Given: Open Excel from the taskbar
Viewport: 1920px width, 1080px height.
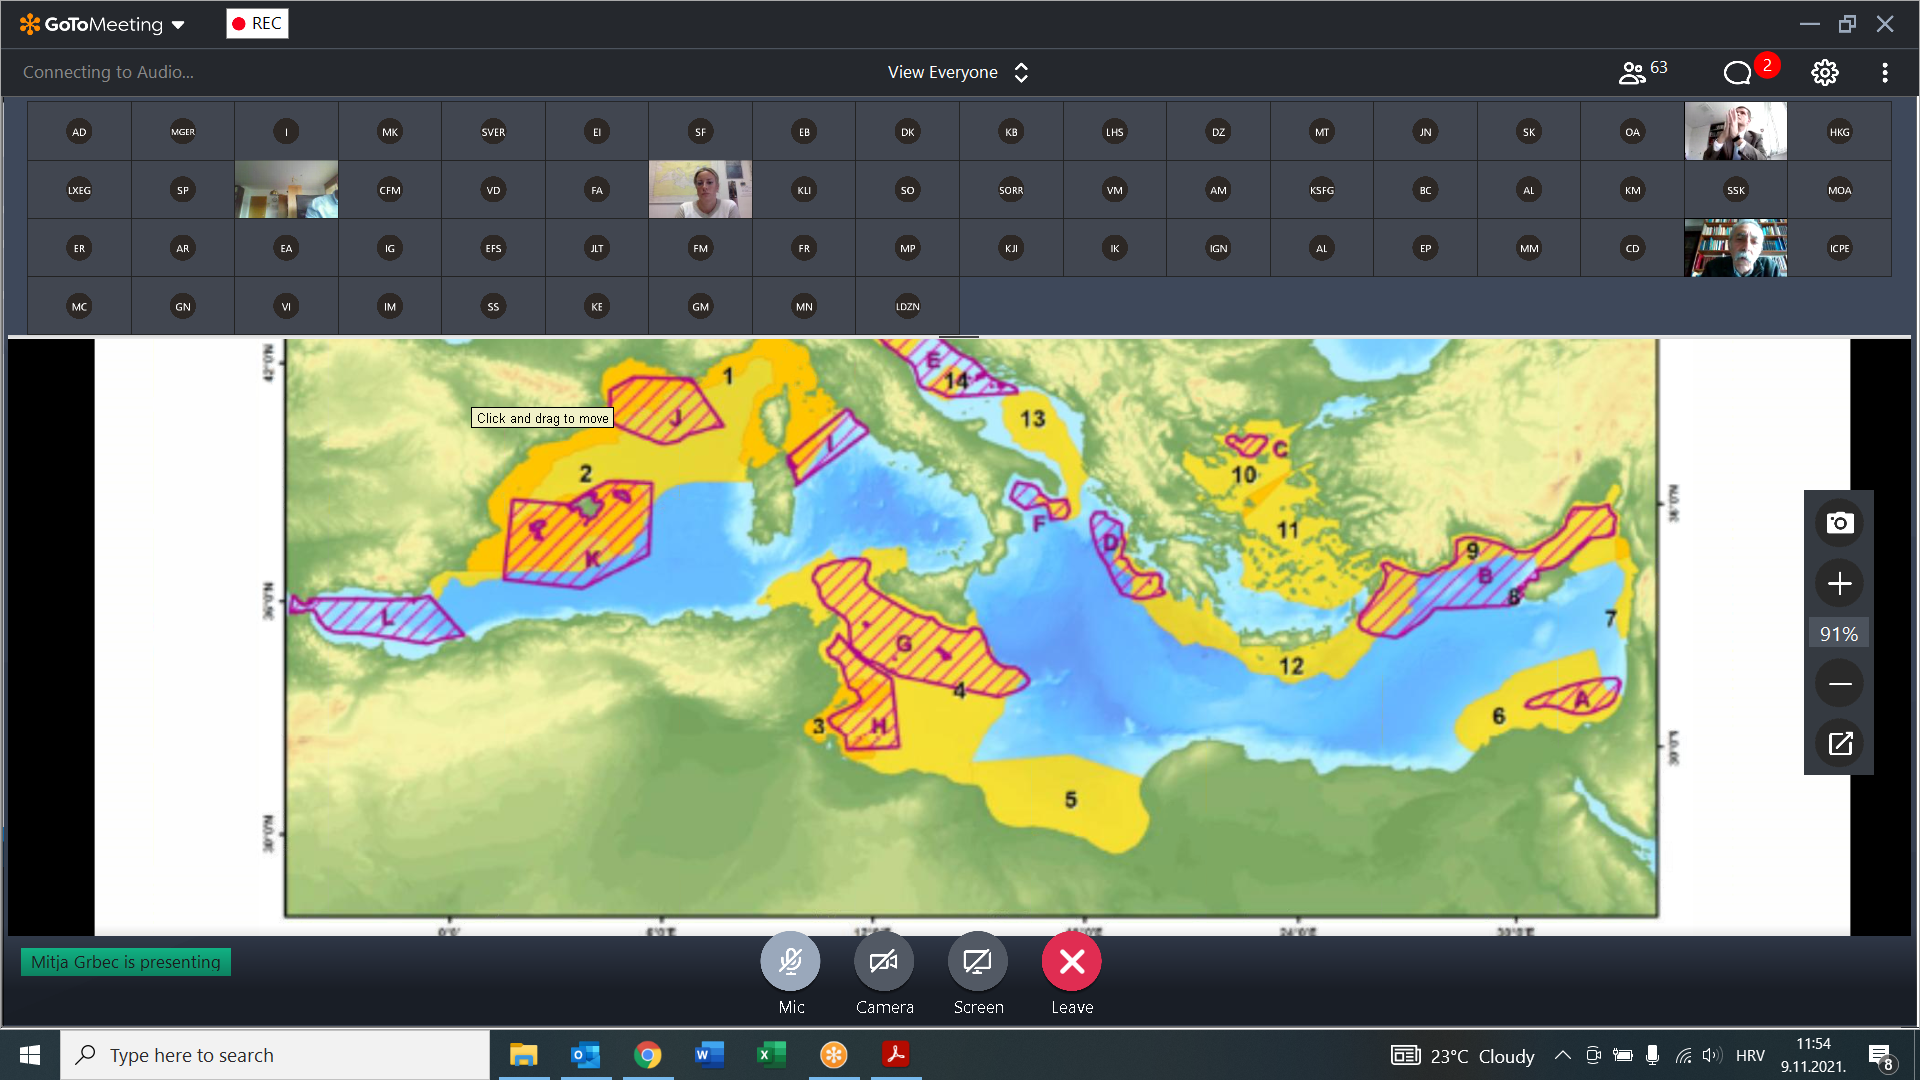Looking at the screenshot, I should 771,1055.
